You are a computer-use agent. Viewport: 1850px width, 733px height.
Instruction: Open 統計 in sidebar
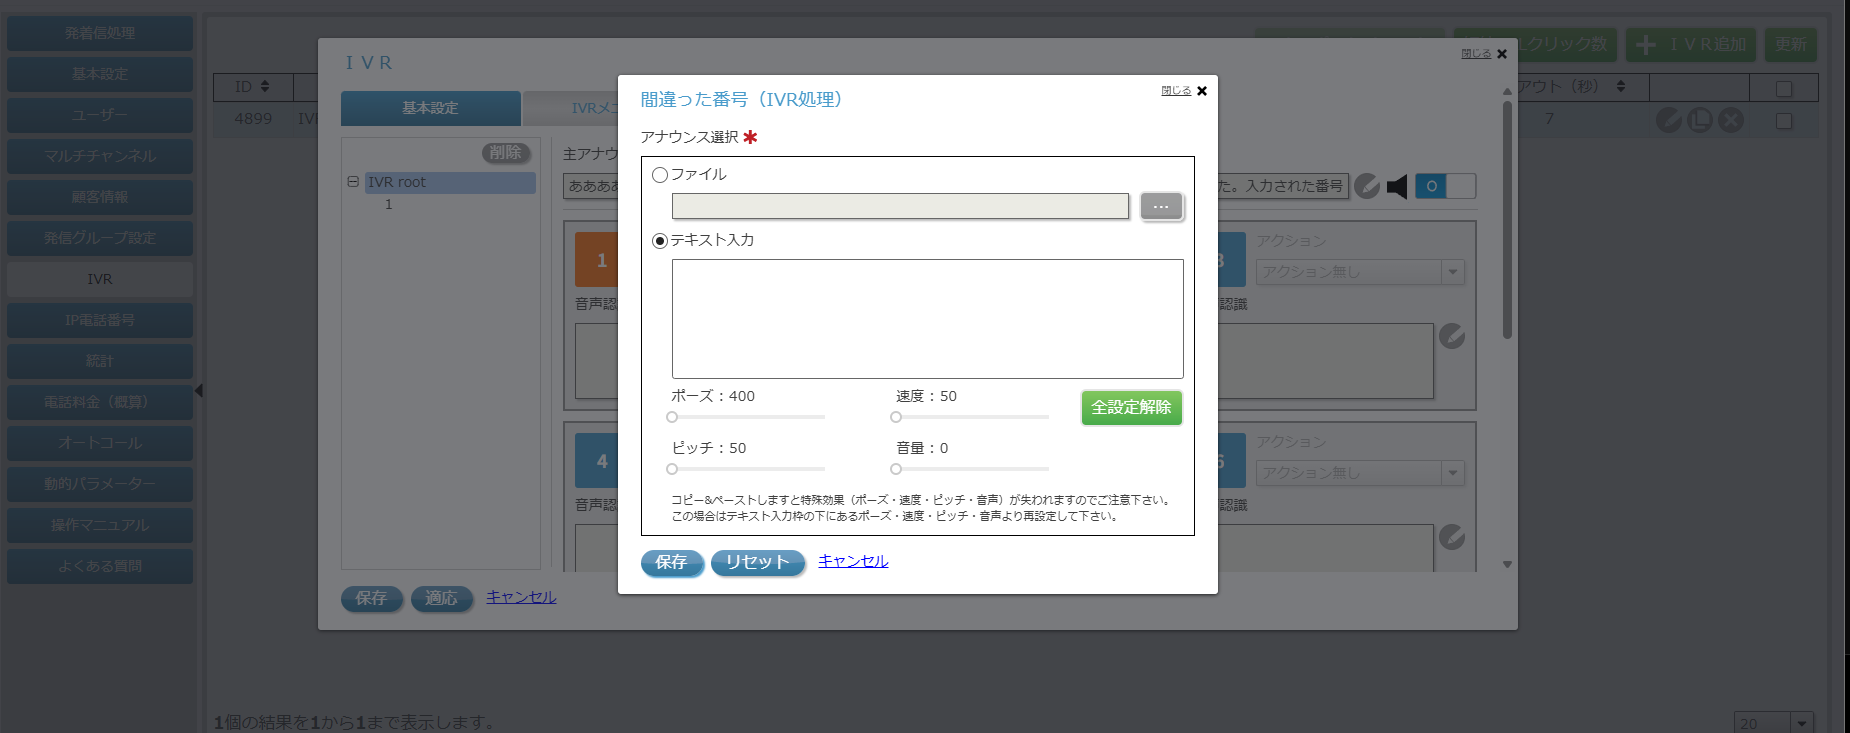(100, 361)
